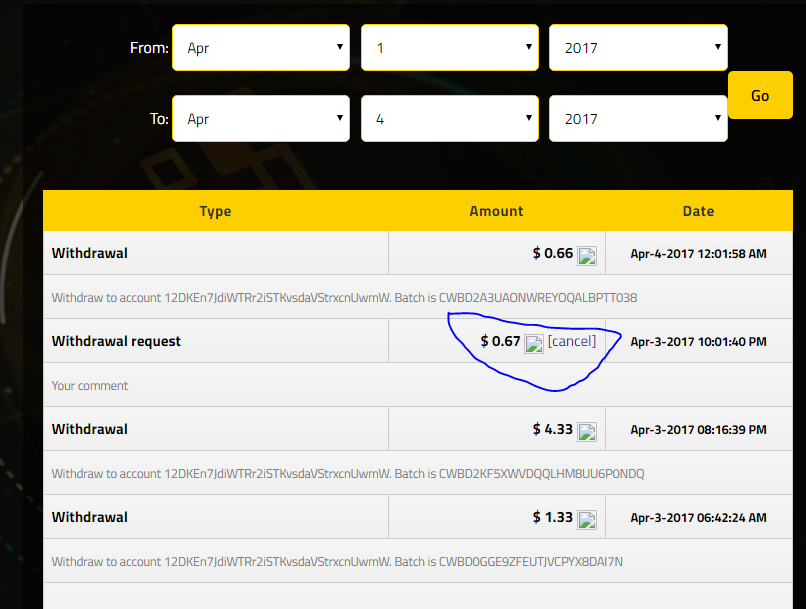Viewport: 806px width, 609px height.
Task: Click the Withdrawal label in $ 4.33 row
Action: 89,429
